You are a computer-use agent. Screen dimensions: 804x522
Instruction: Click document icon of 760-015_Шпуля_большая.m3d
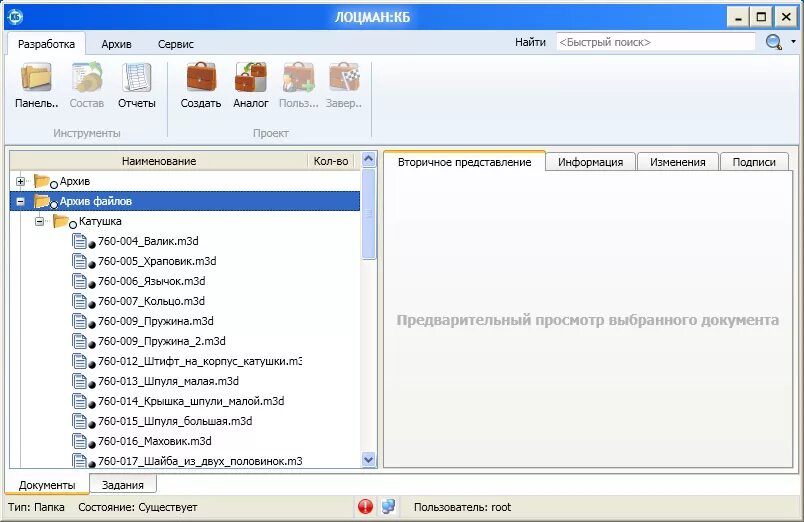point(79,421)
